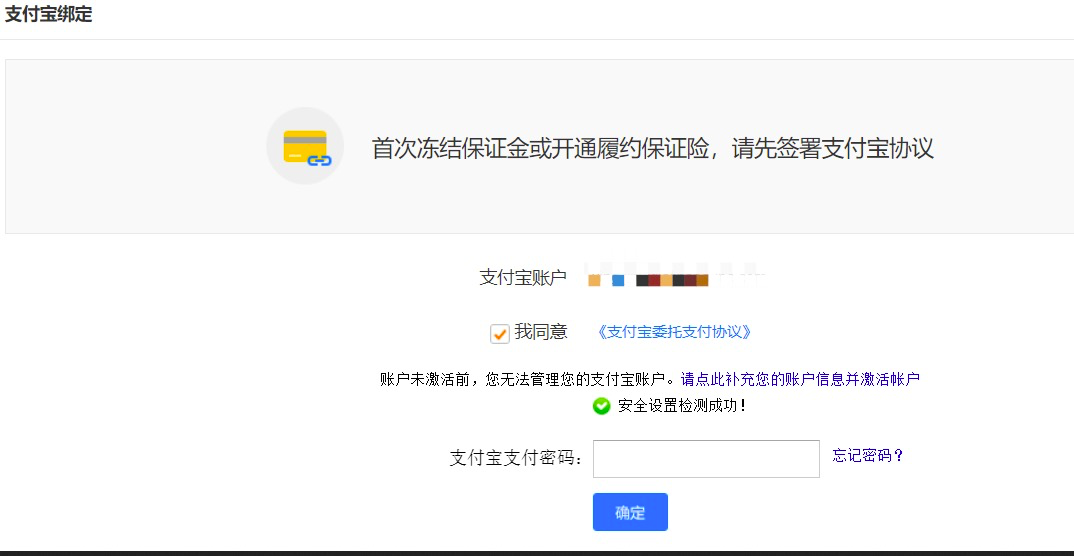Click the 忘记密码？ link
This screenshot has height=556, width=1074.
tap(868, 456)
